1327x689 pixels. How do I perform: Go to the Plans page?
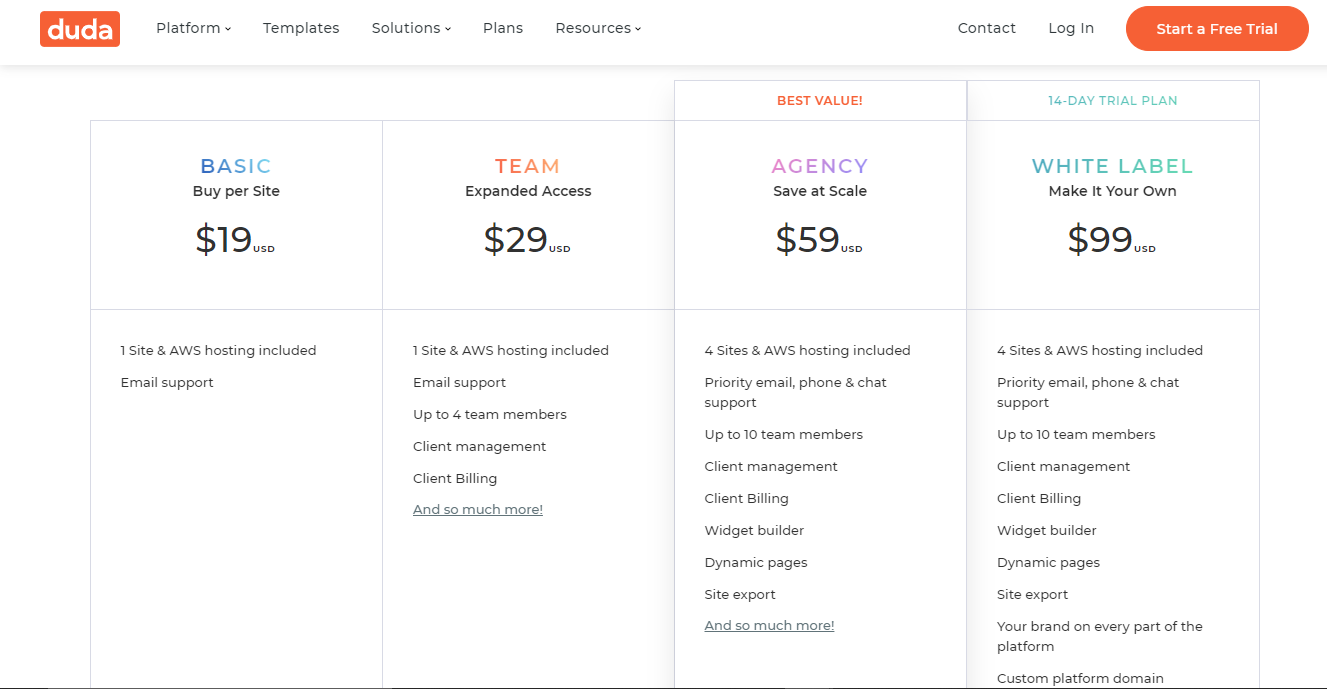(x=503, y=28)
